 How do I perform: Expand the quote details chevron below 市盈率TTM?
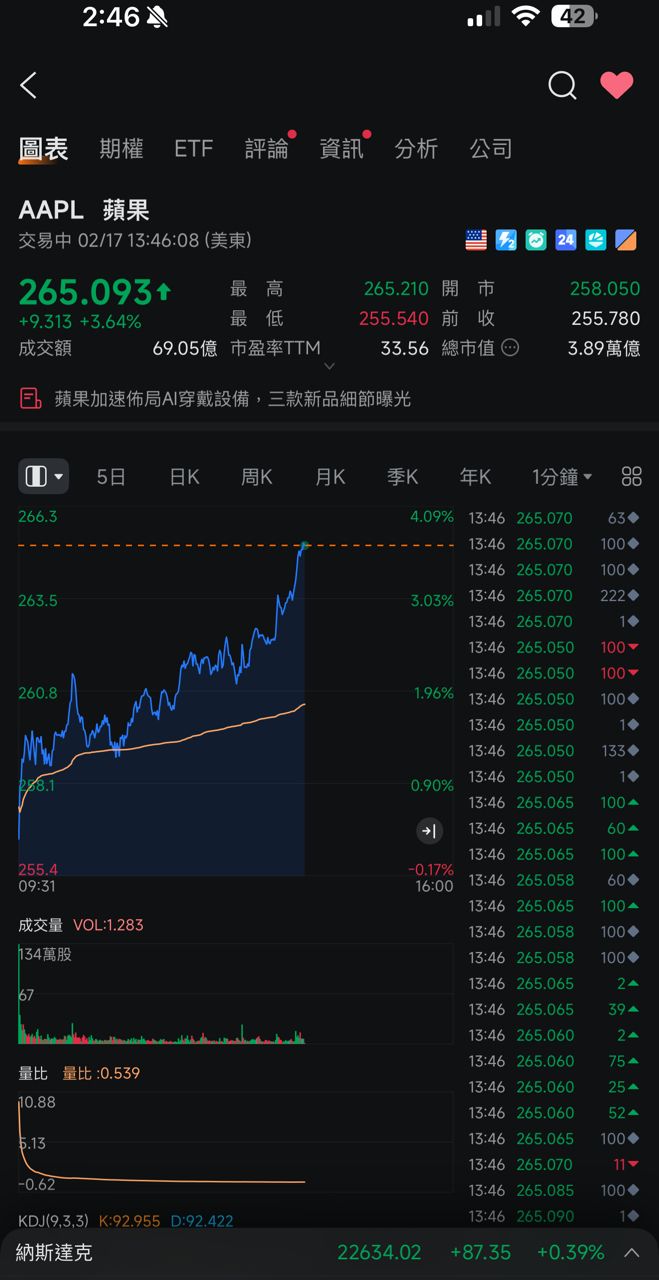[330, 368]
